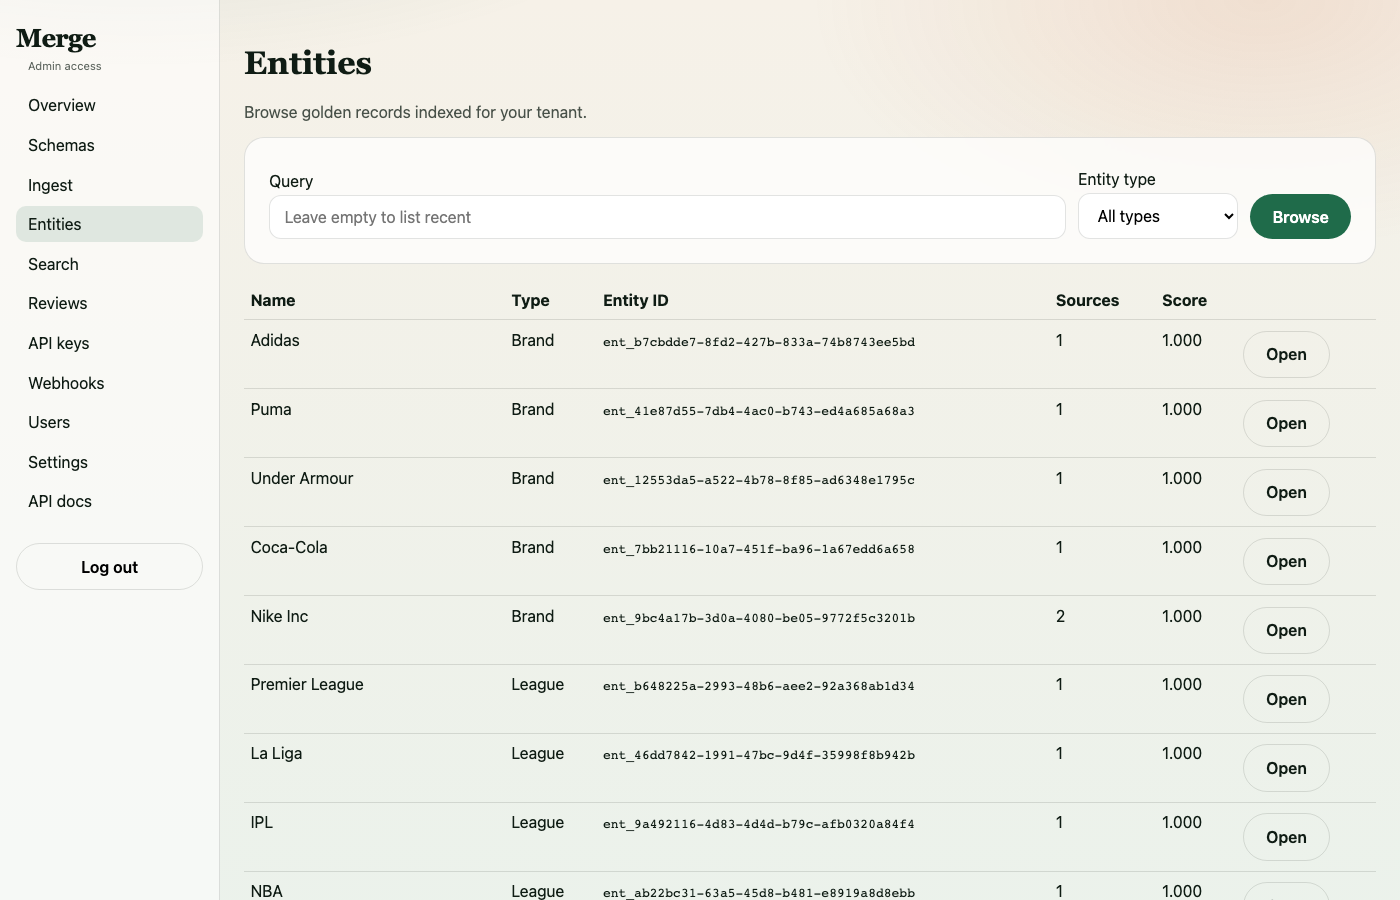Click the Merge logo title

56,38
